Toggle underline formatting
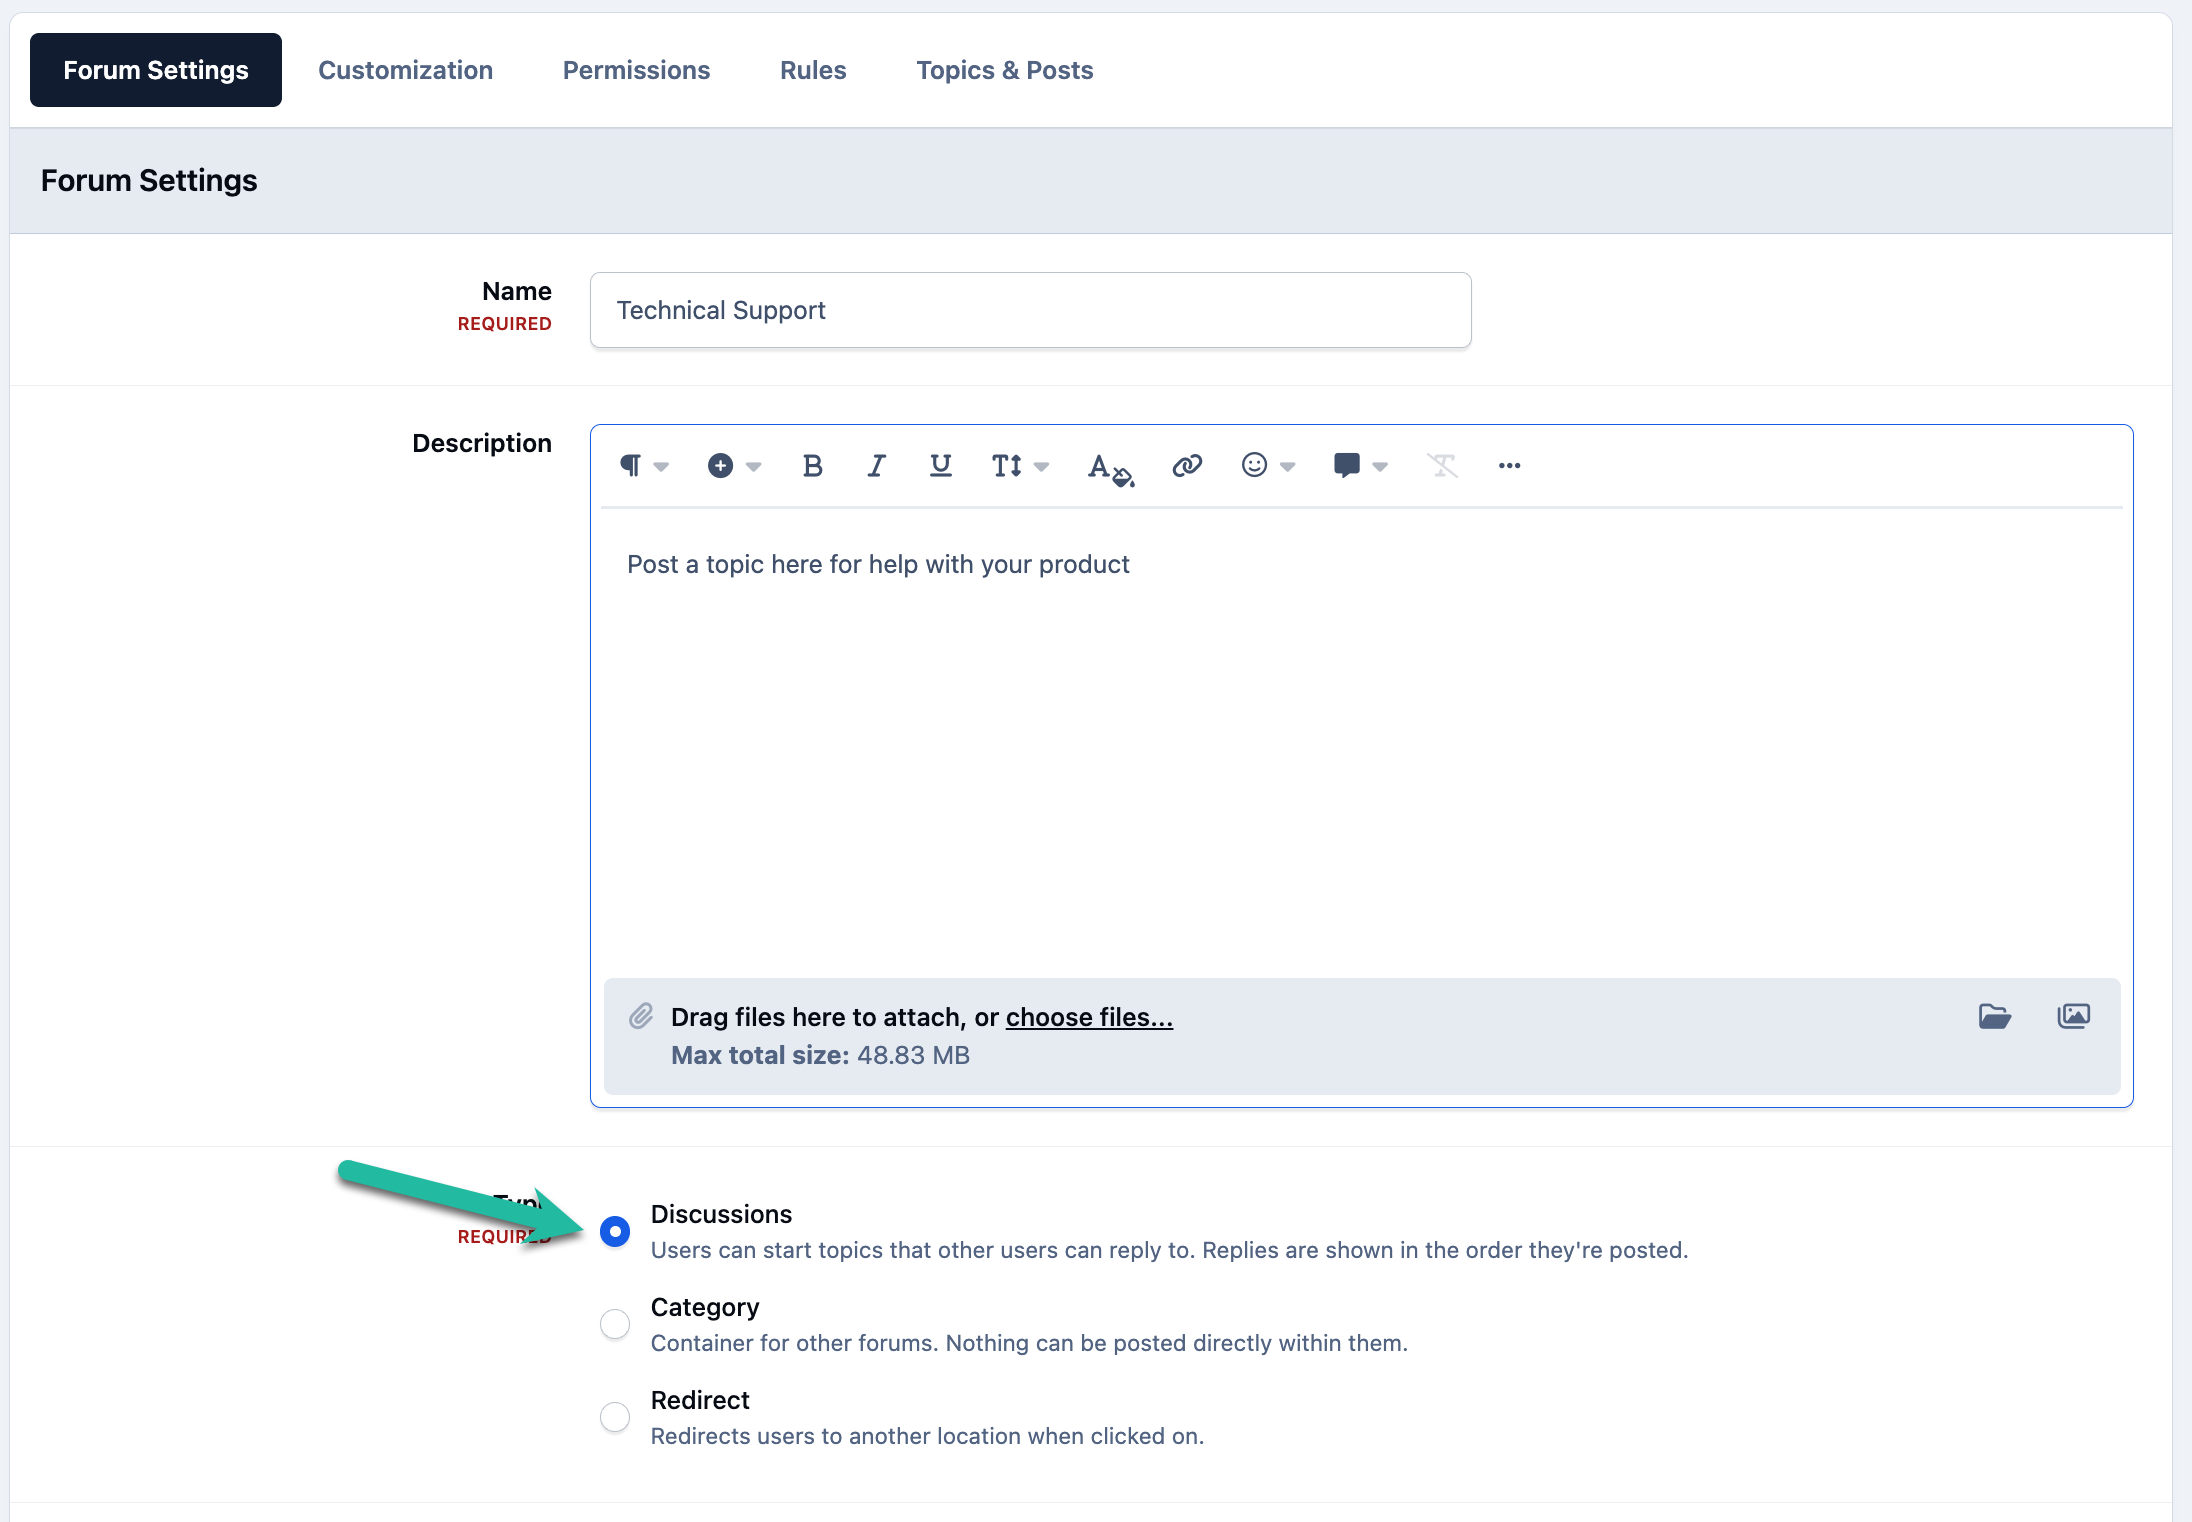 click(x=940, y=466)
